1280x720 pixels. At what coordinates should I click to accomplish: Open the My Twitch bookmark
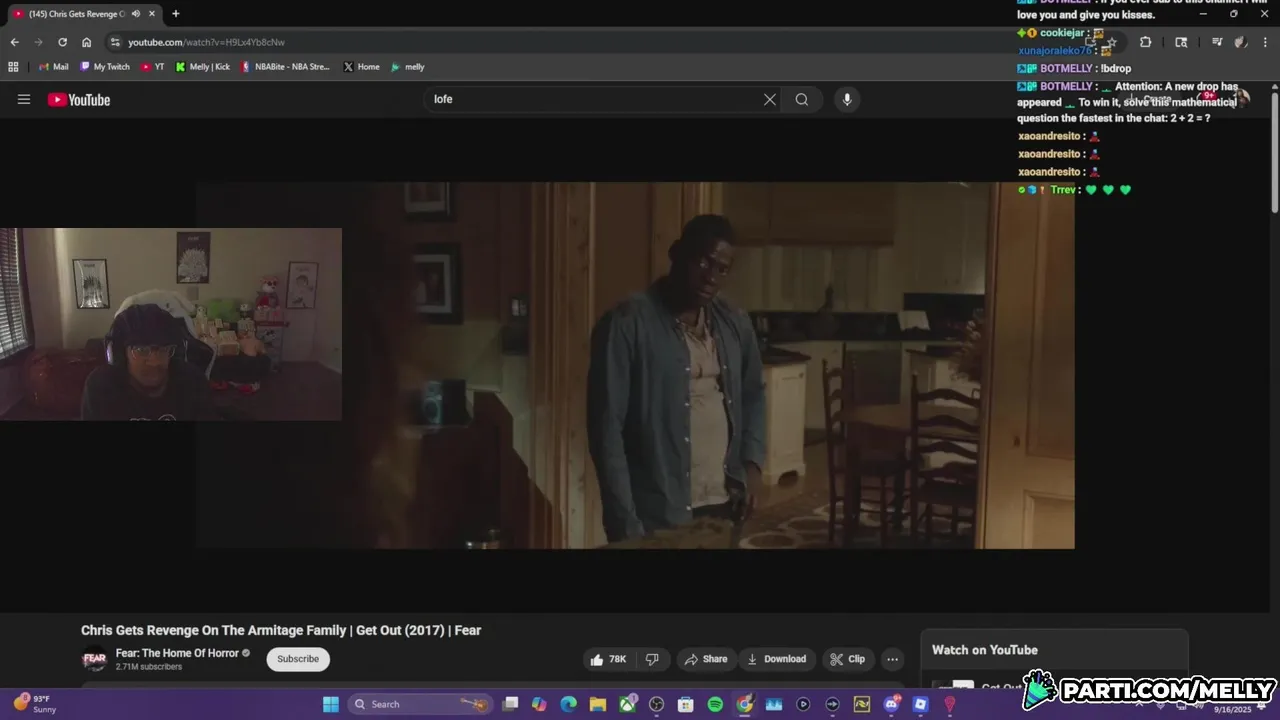[x=105, y=67]
